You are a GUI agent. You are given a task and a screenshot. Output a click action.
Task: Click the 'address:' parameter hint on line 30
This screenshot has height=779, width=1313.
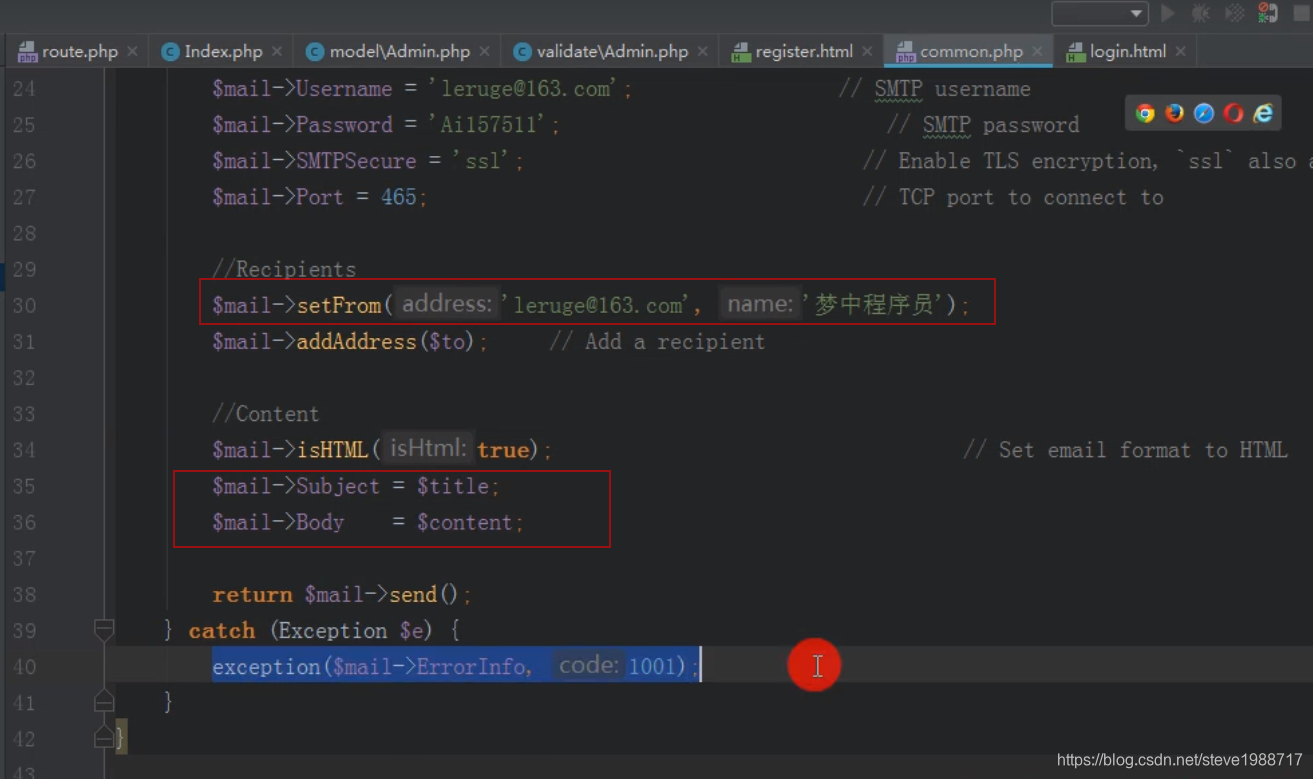pos(447,303)
